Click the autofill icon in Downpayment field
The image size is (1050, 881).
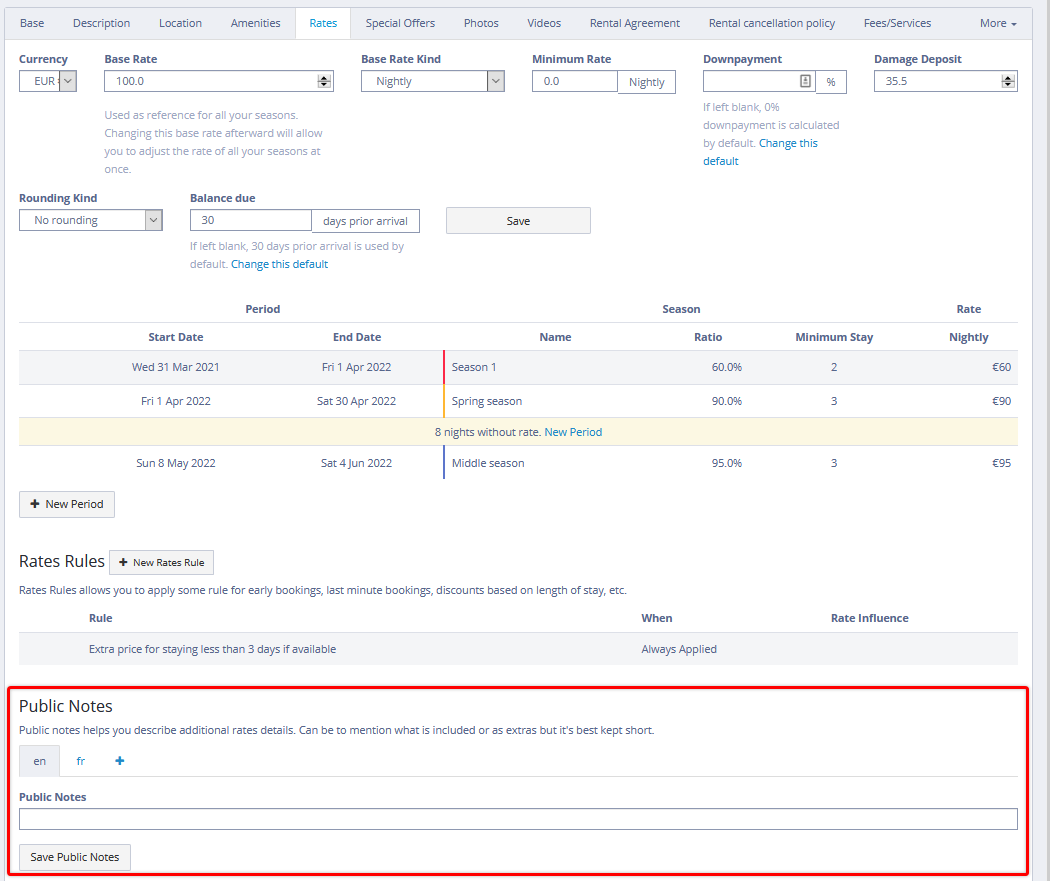click(x=805, y=81)
